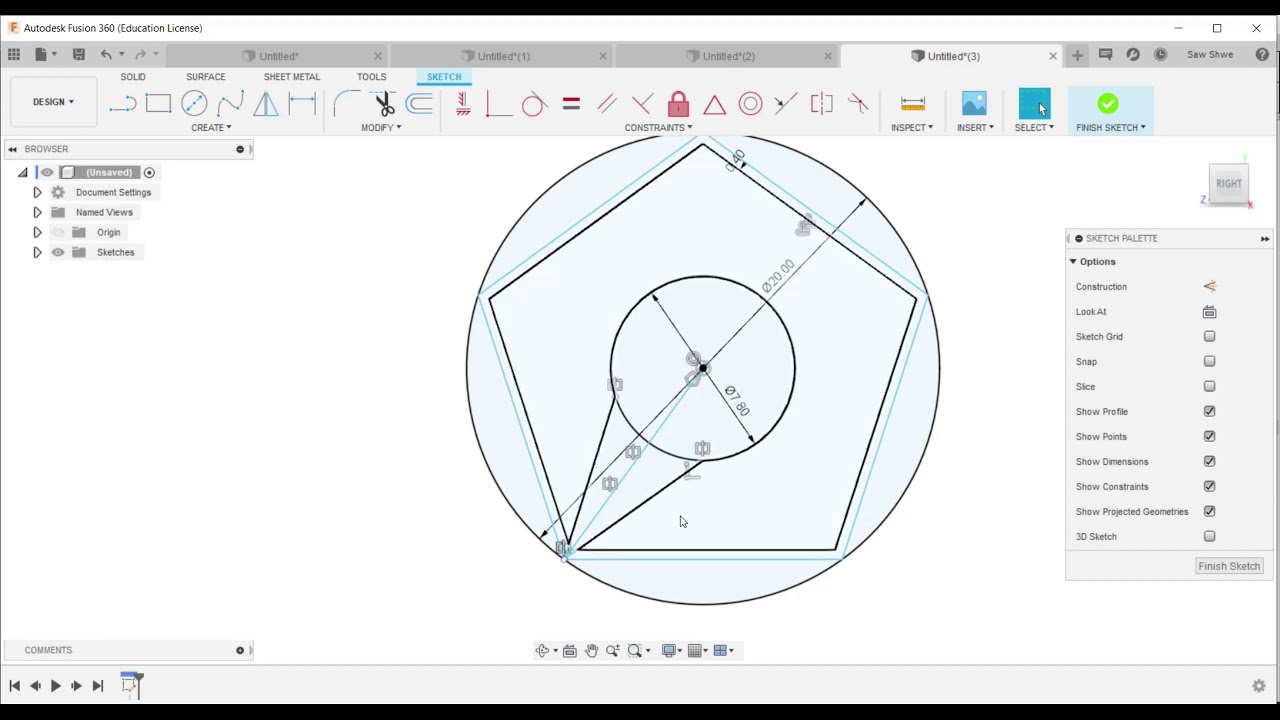The image size is (1280, 720).
Task: Switch to the Untitled*(2) document tab
Action: pyautogui.click(x=728, y=56)
